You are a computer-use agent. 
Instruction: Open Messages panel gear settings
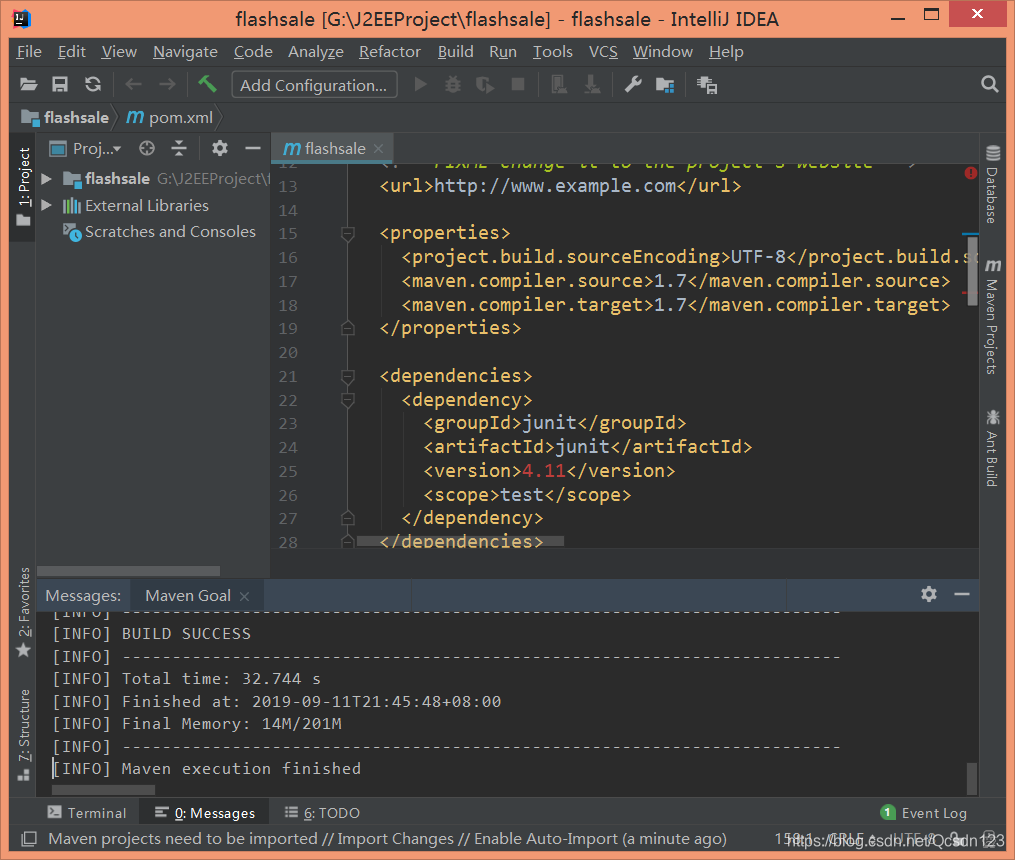[x=929, y=594]
